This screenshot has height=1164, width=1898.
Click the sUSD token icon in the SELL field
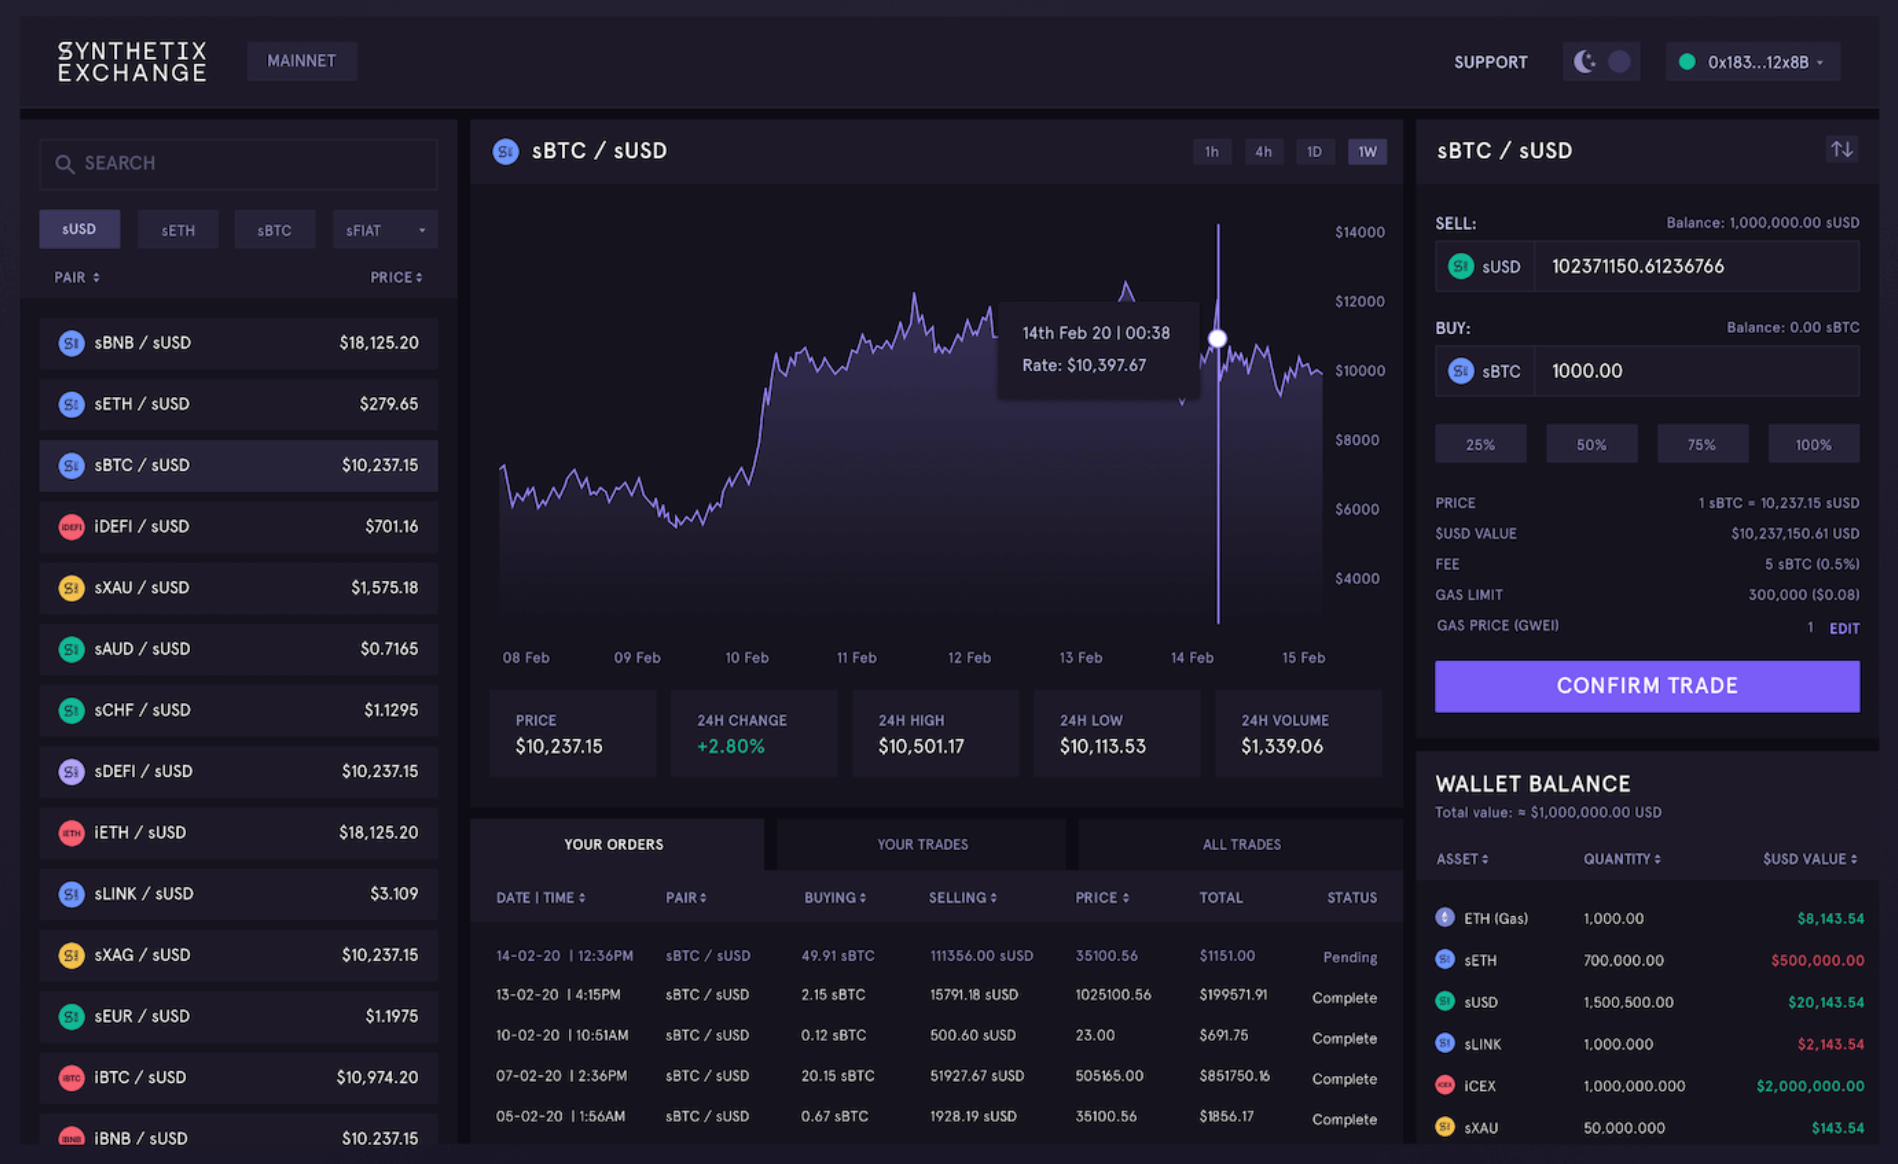click(1461, 266)
